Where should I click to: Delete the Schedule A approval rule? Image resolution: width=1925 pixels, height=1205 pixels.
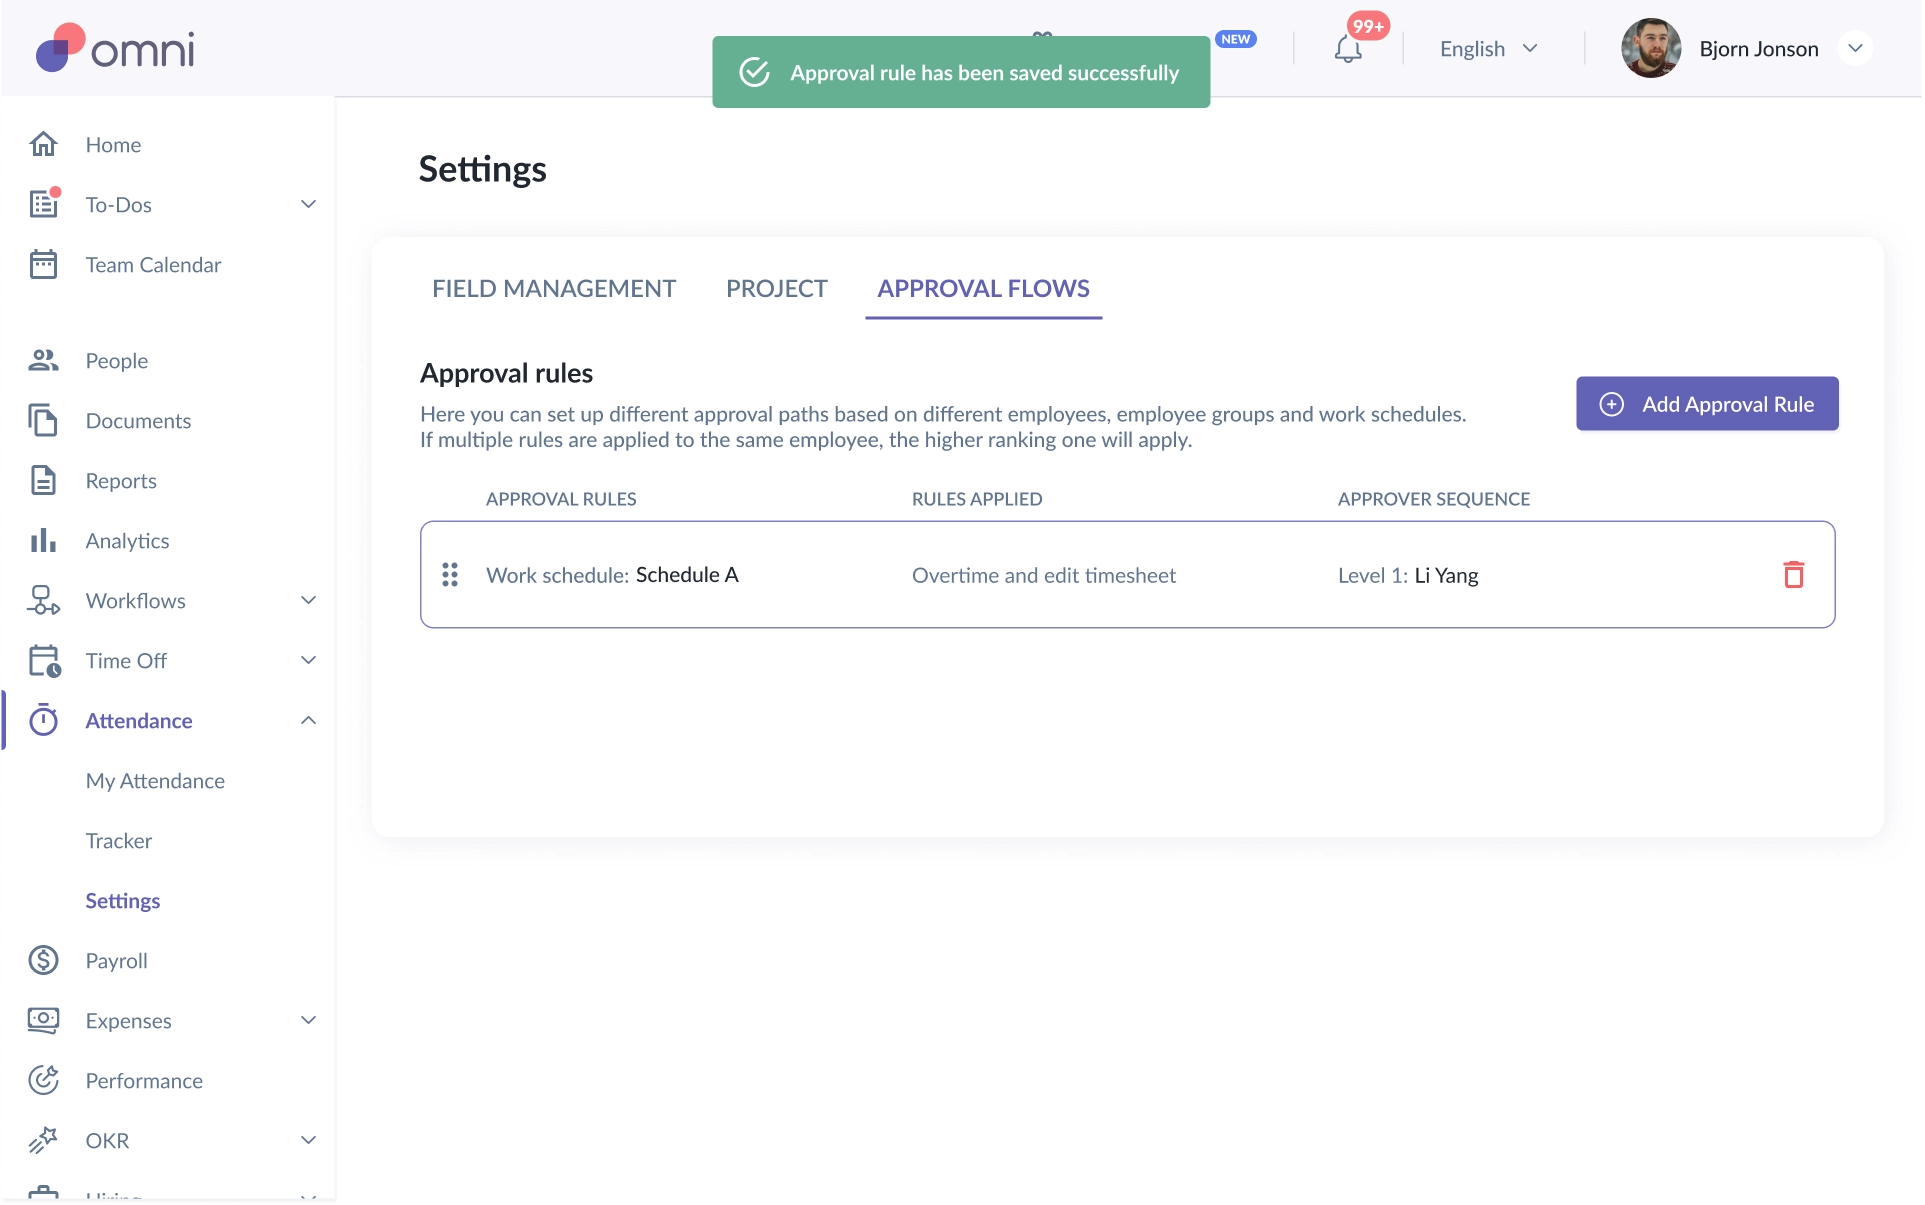pyautogui.click(x=1793, y=575)
